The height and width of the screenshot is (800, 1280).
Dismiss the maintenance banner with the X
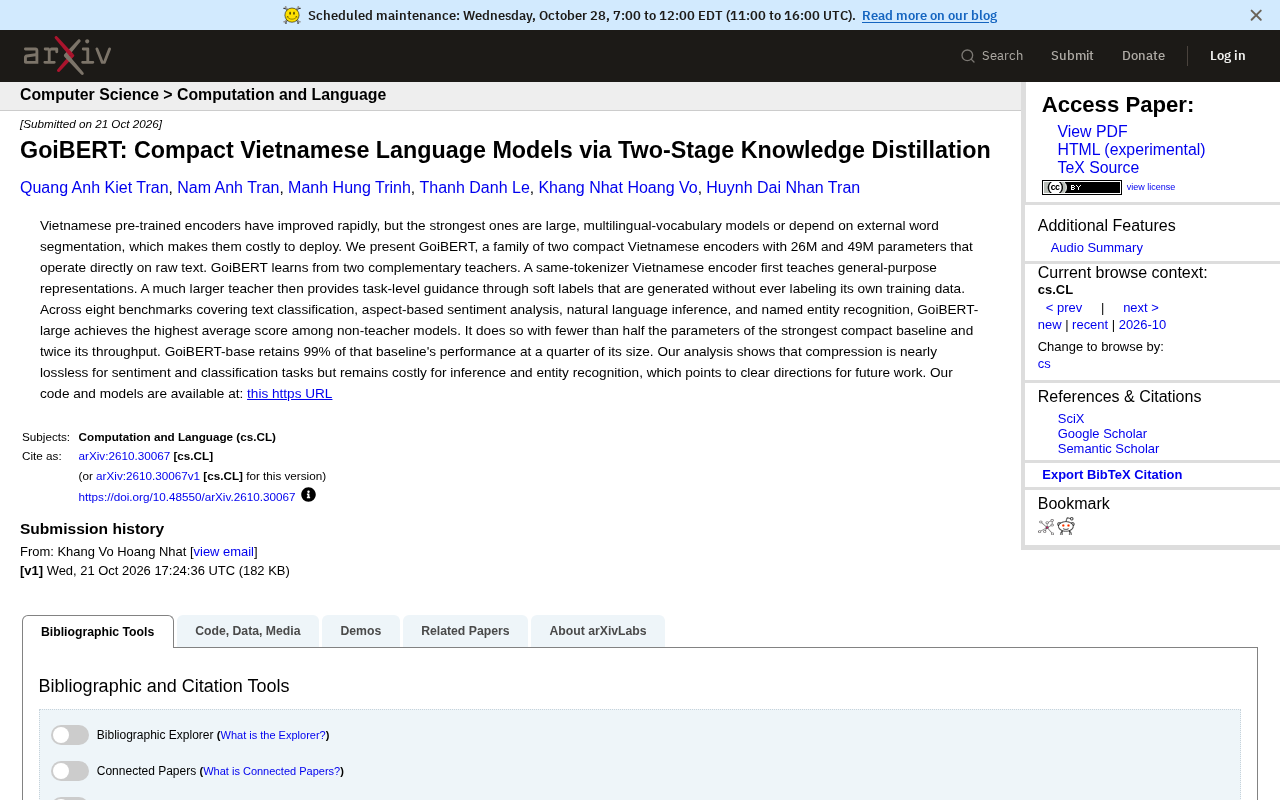point(1256,15)
